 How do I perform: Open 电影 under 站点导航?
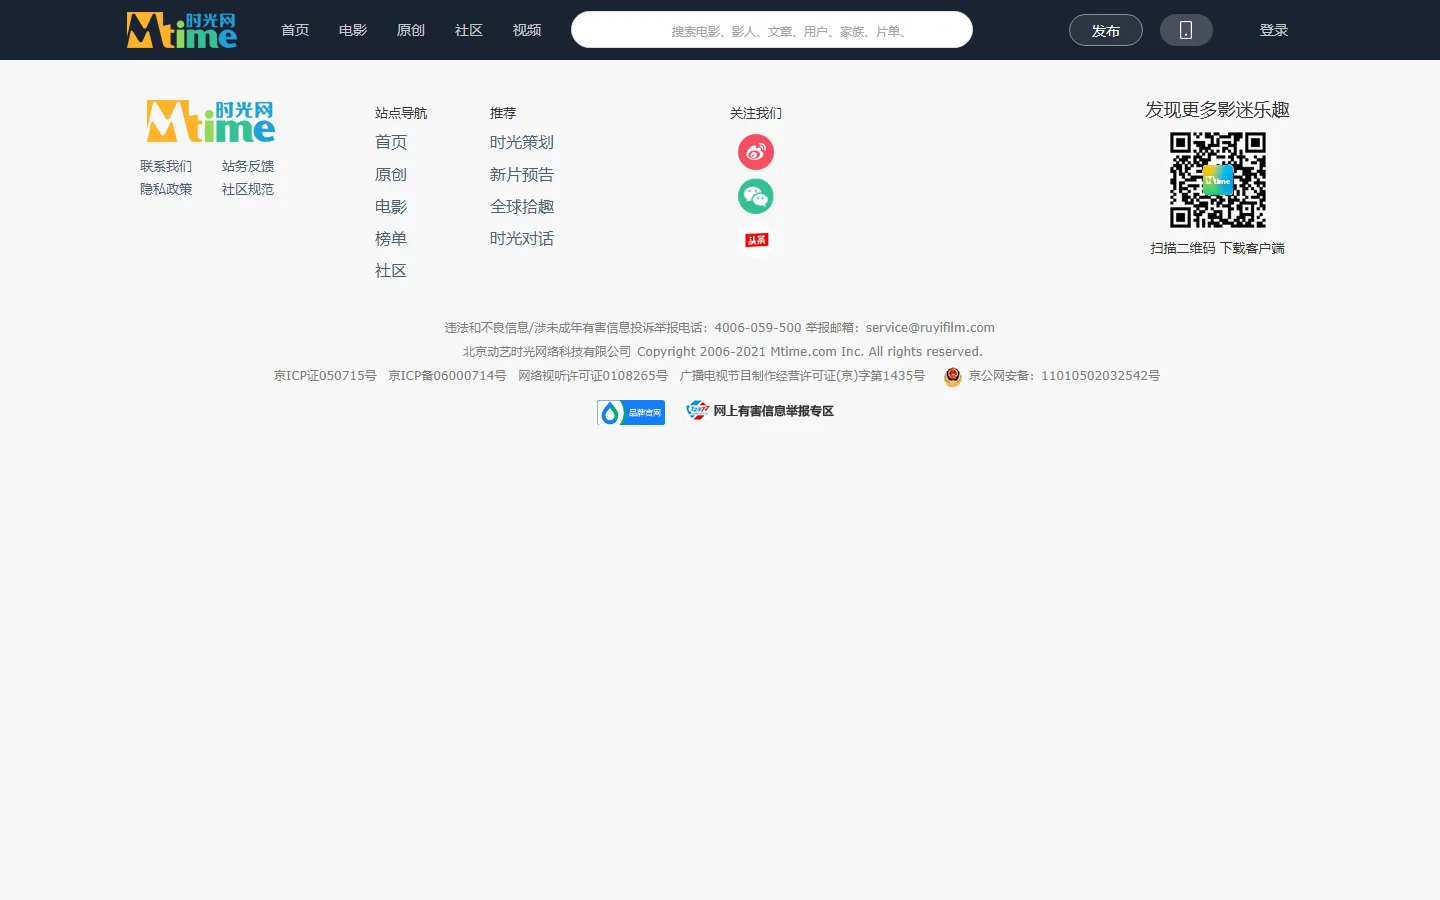coord(391,206)
